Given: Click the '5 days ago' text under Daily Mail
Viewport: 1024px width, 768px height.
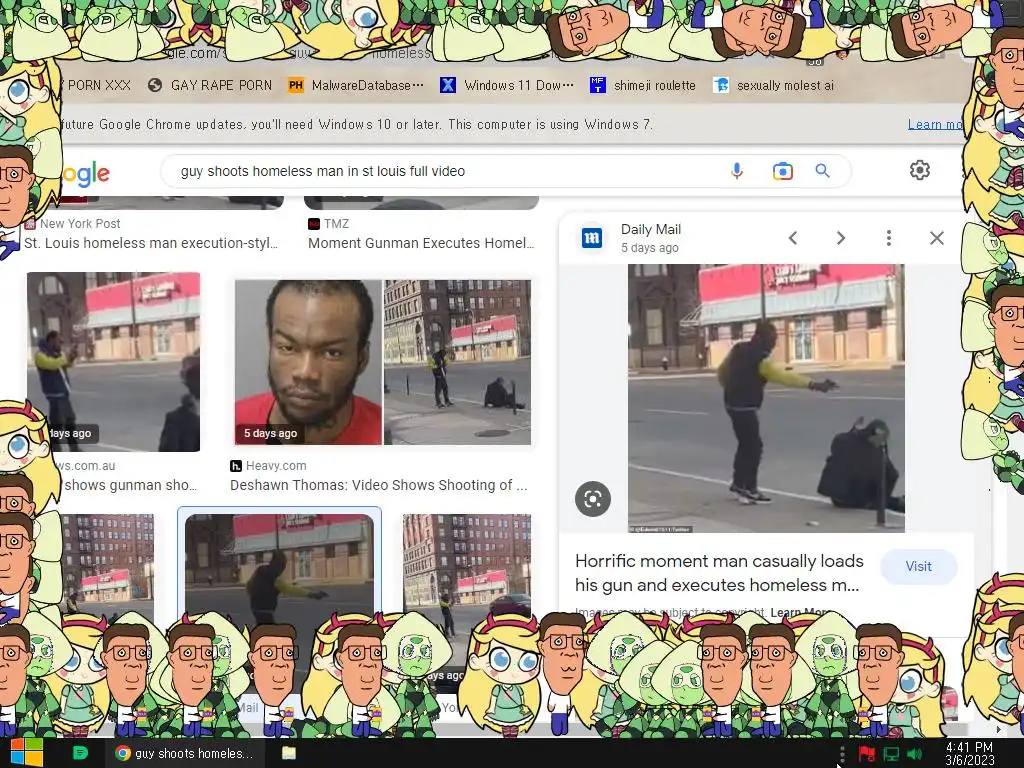Looking at the screenshot, I should (x=649, y=248).
